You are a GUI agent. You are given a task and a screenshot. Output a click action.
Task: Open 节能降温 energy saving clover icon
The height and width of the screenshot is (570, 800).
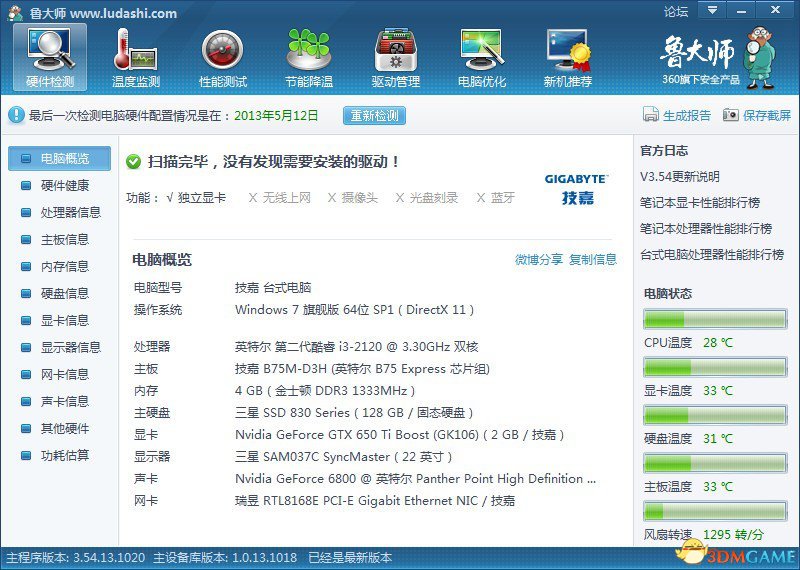click(x=309, y=57)
